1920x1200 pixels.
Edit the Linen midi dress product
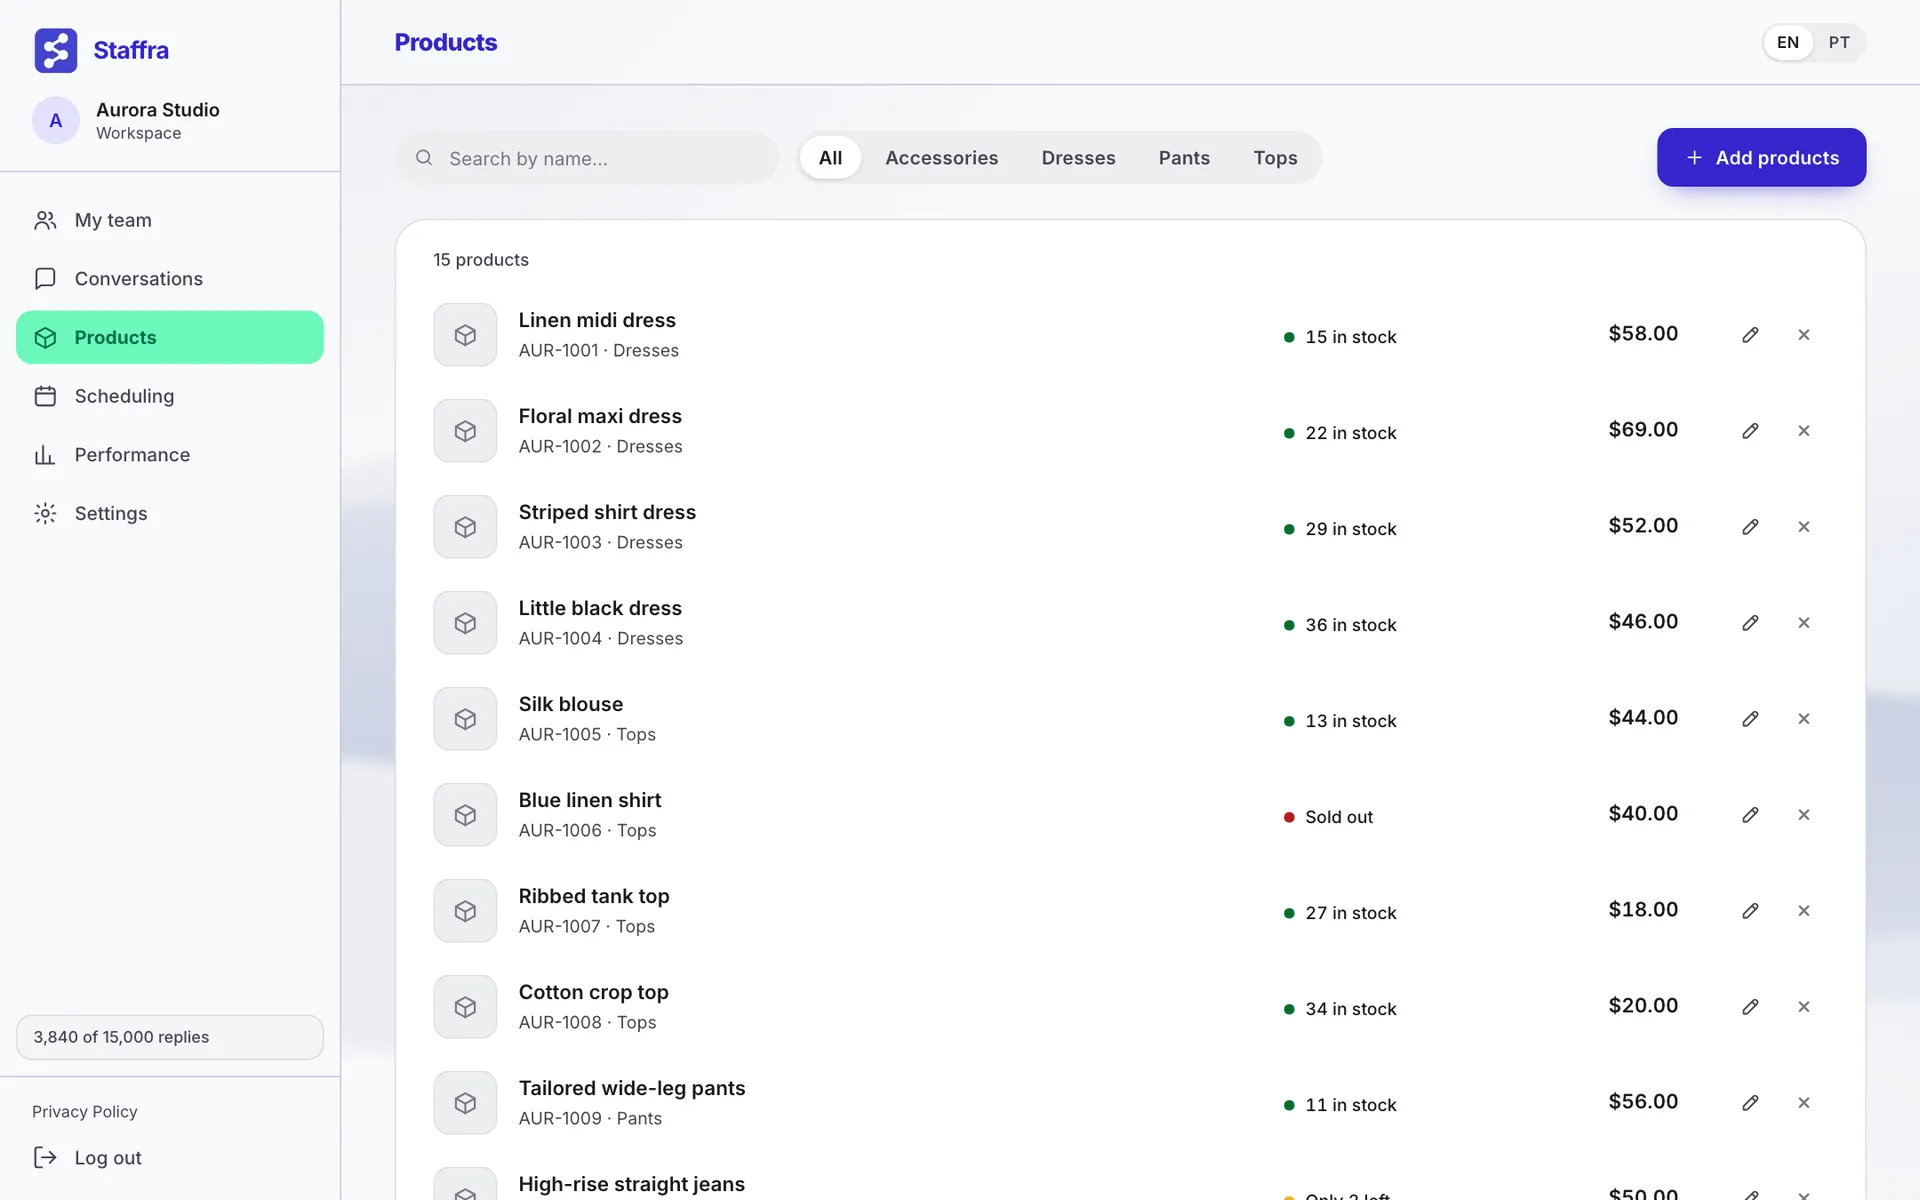pyautogui.click(x=1750, y=335)
